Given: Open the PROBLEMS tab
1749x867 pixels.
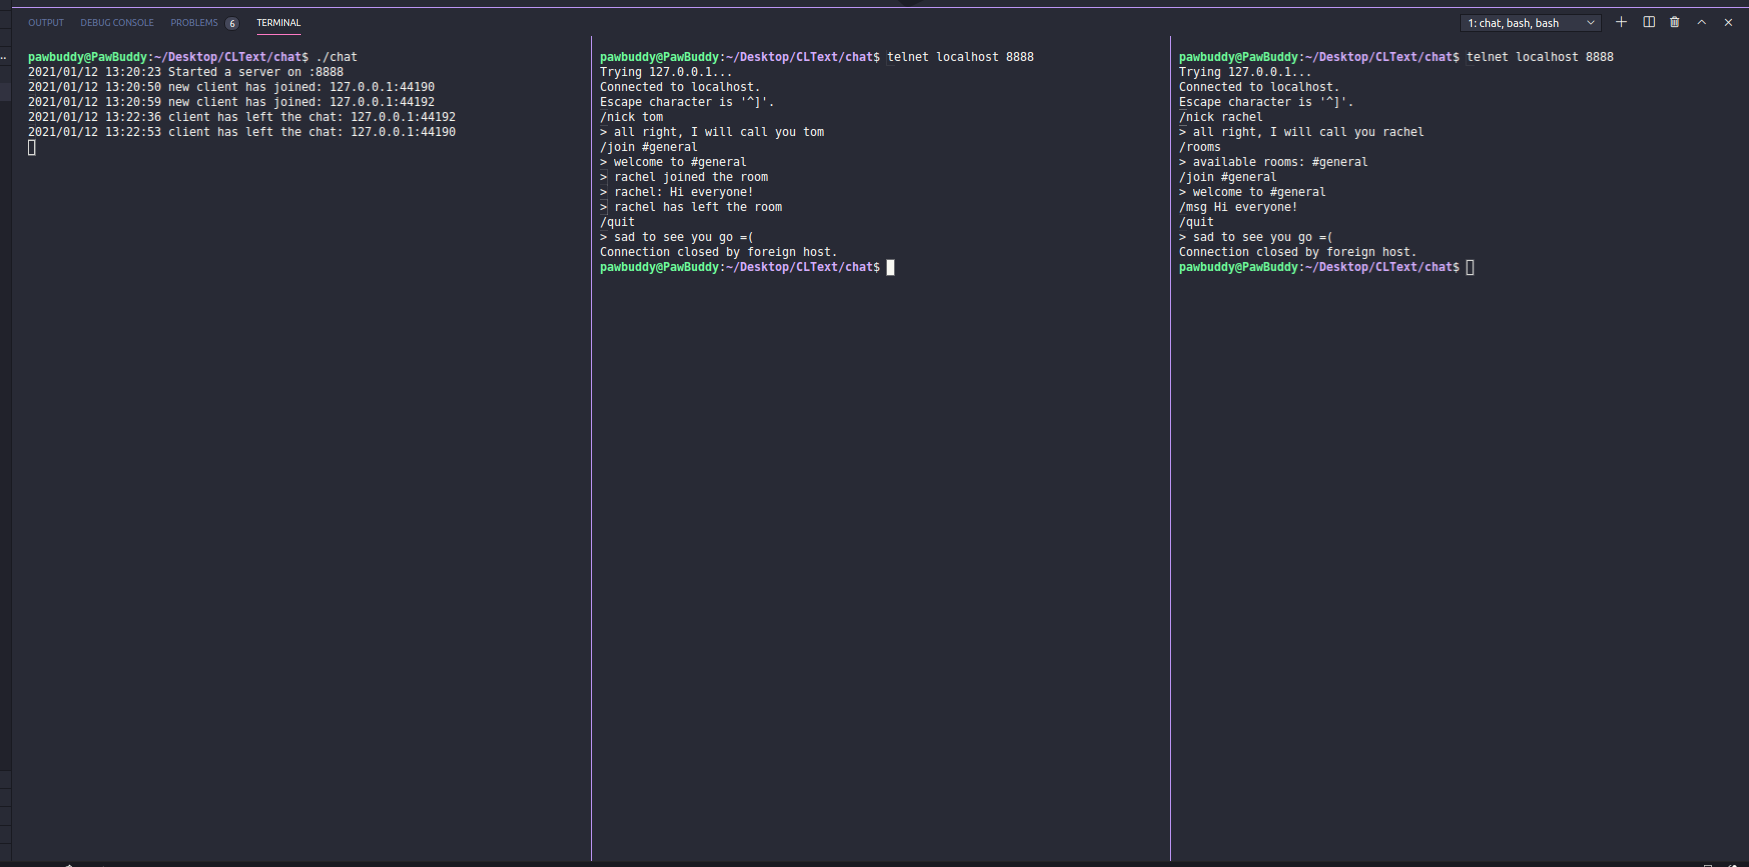Looking at the screenshot, I should pyautogui.click(x=194, y=22).
